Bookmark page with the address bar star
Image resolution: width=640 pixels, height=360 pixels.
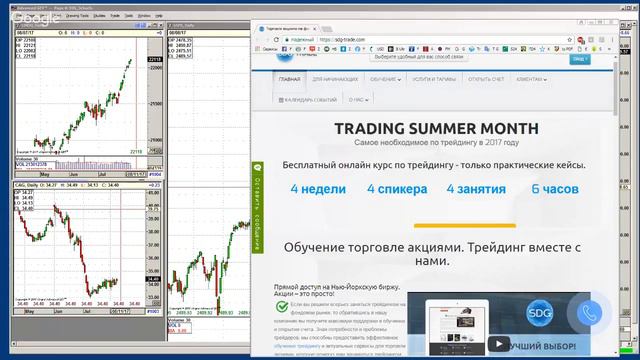[x=569, y=40]
